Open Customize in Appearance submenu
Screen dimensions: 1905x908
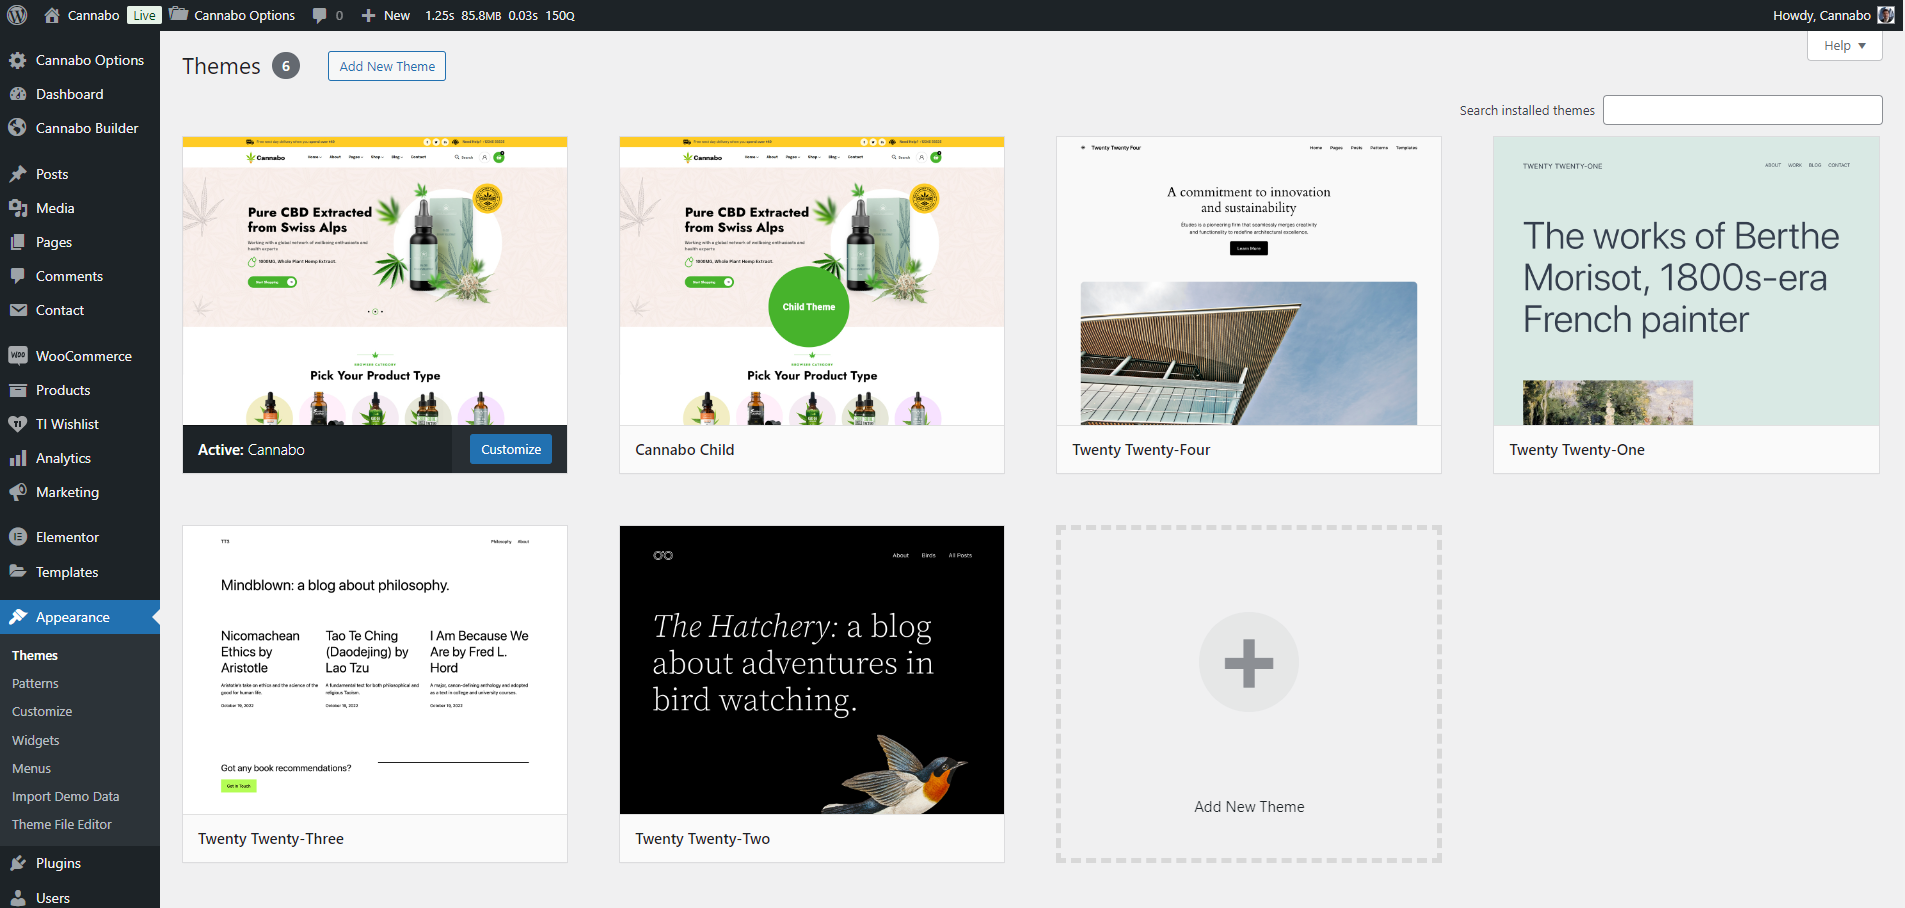42,711
